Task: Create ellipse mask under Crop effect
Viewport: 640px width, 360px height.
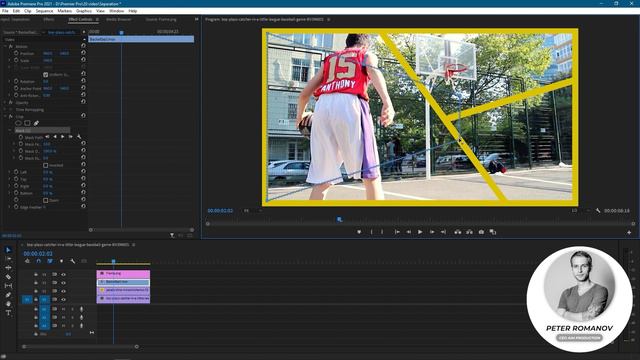Action: [x=18, y=123]
